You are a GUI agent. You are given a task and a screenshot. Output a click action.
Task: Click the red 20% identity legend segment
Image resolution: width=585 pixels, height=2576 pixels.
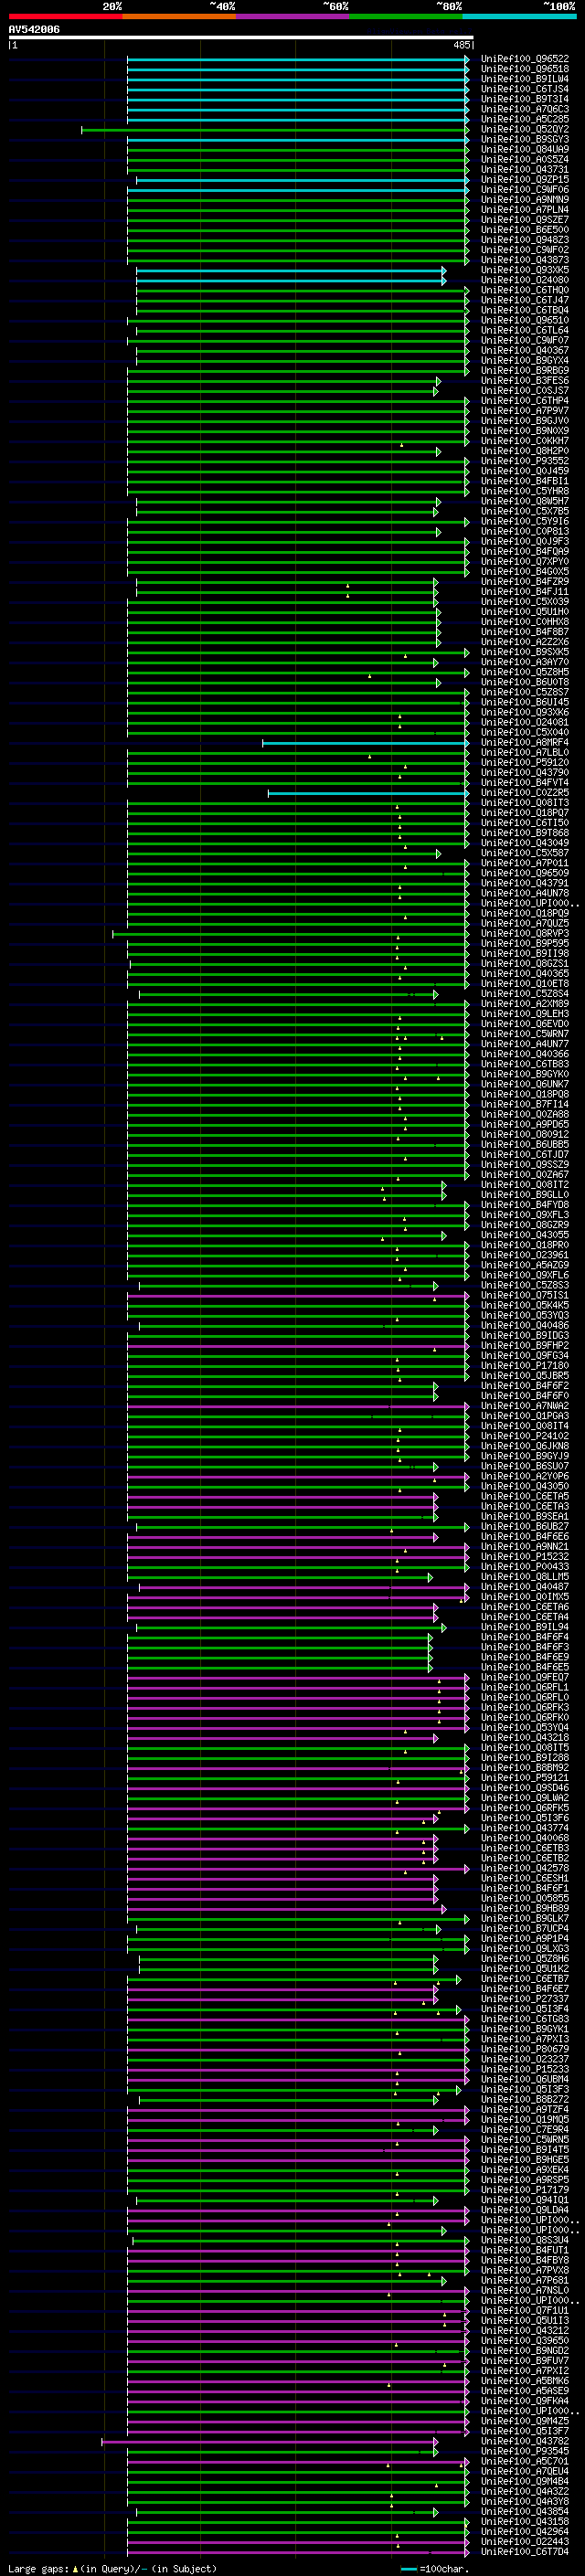coord(65,16)
